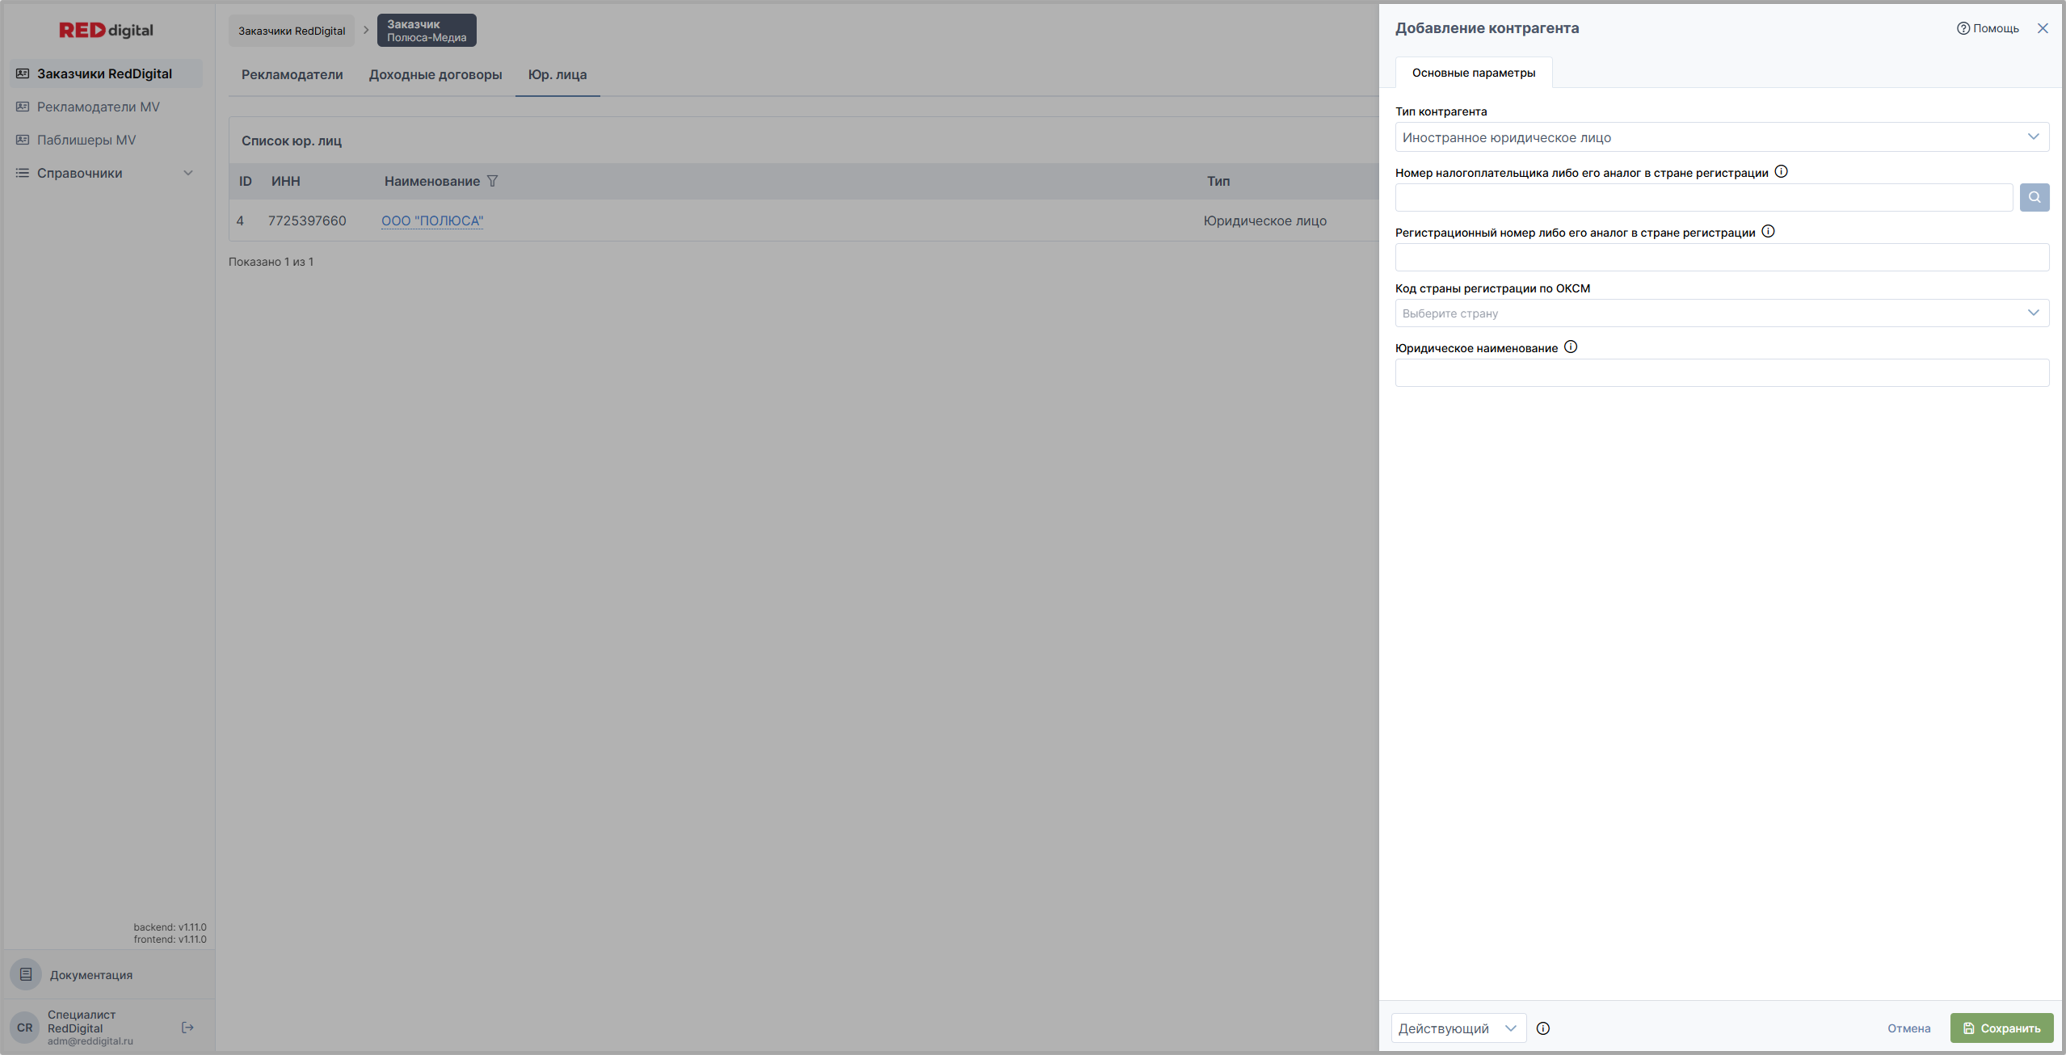Open Паблишеры MV in the sidebar
Screen dimensions: 2067x1056
coord(86,140)
